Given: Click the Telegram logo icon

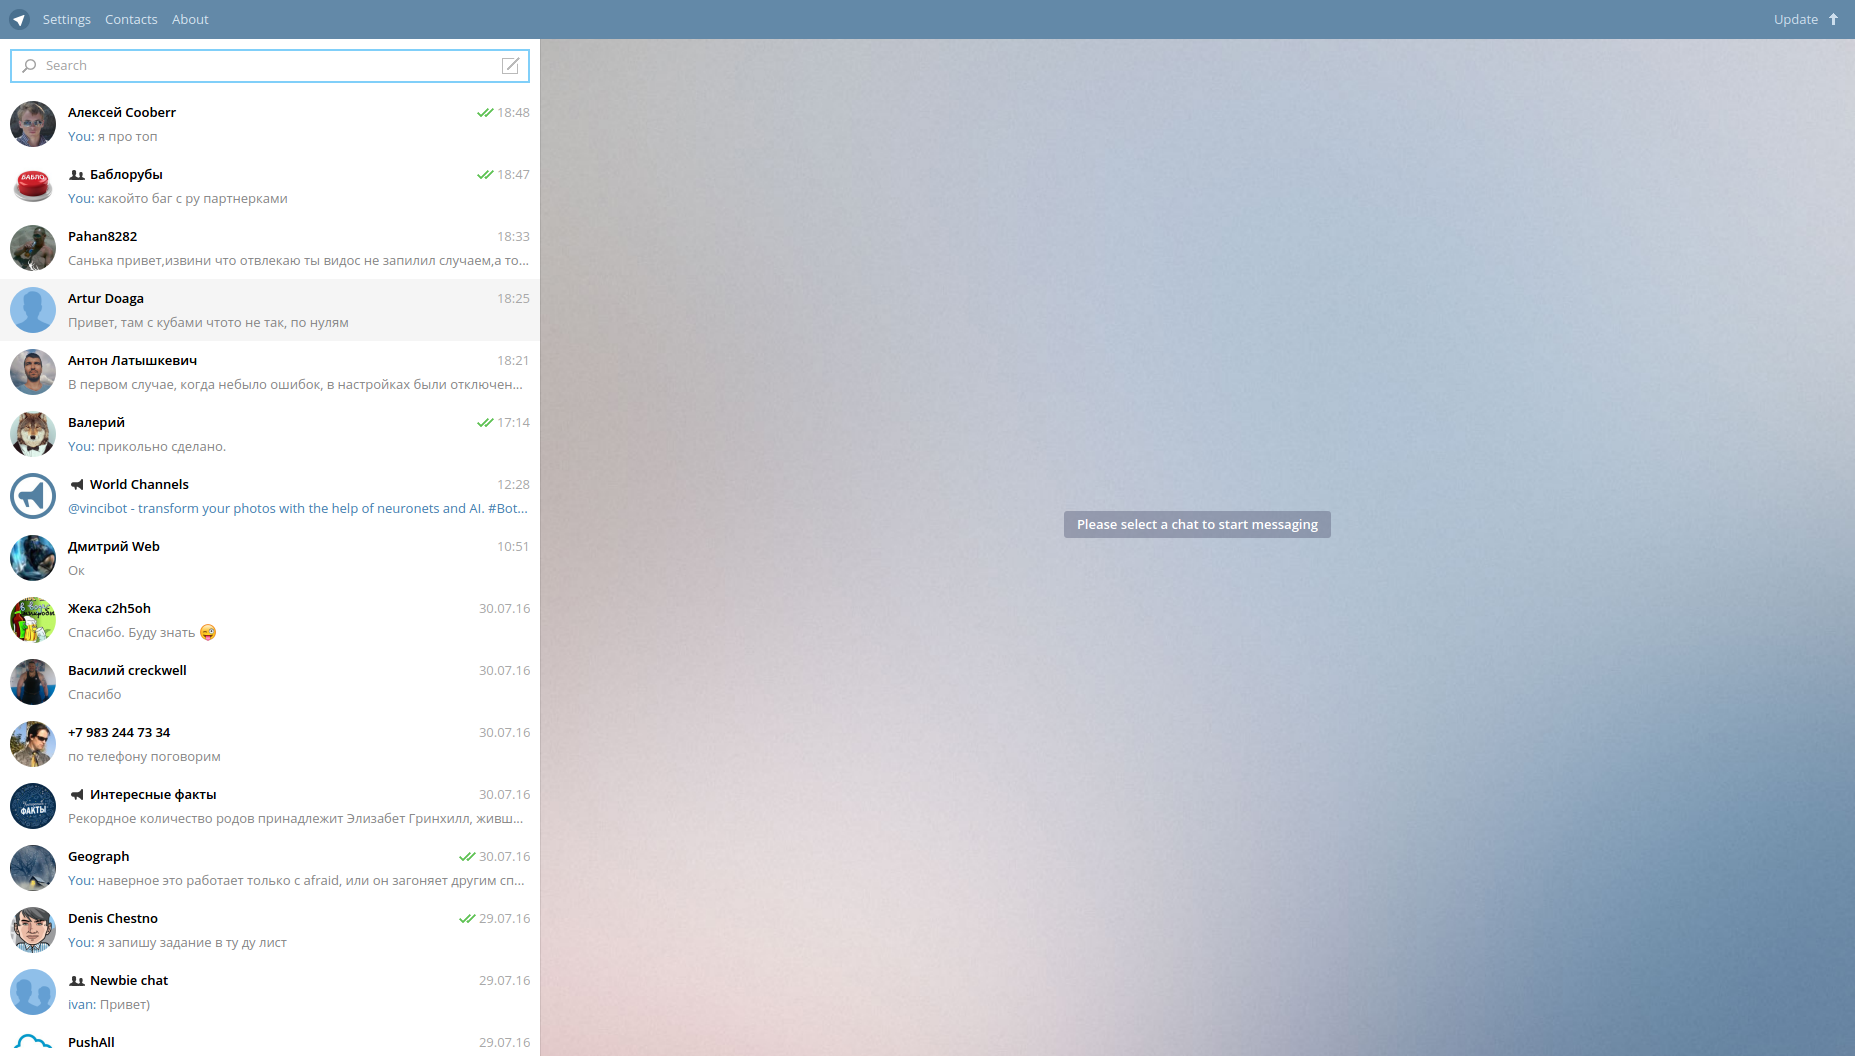Looking at the screenshot, I should 19,19.
